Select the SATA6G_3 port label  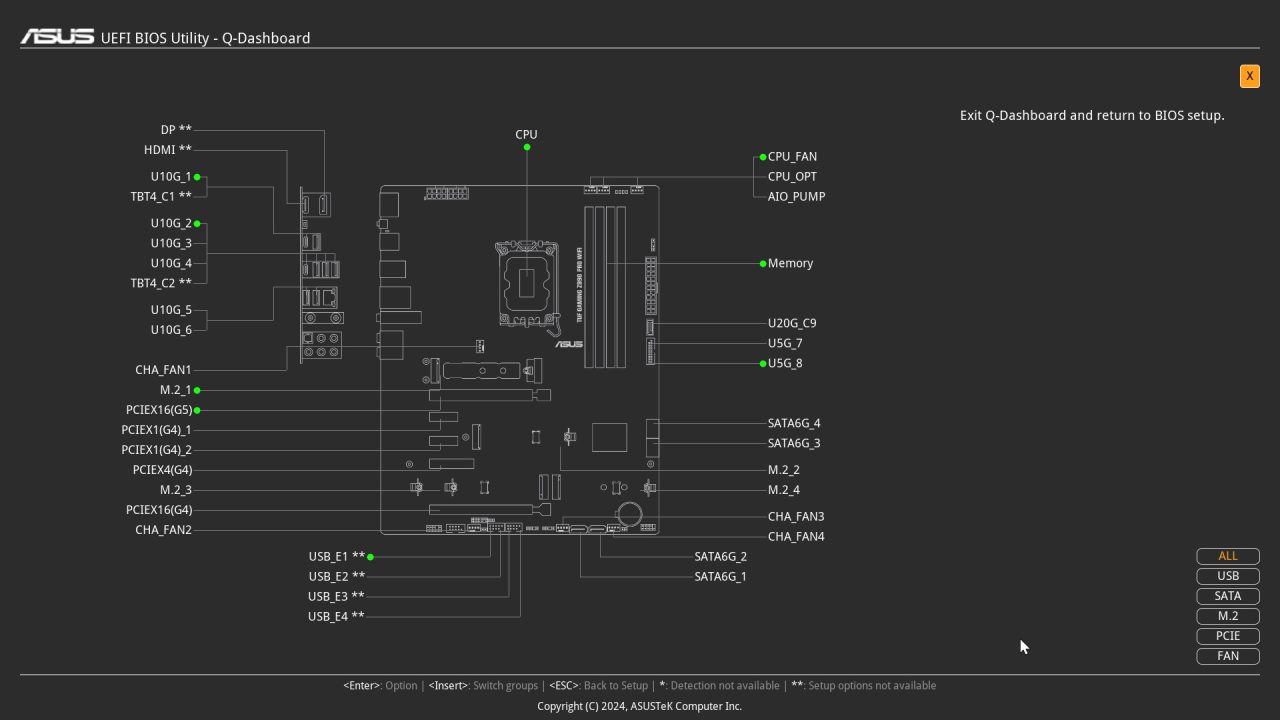coord(794,444)
